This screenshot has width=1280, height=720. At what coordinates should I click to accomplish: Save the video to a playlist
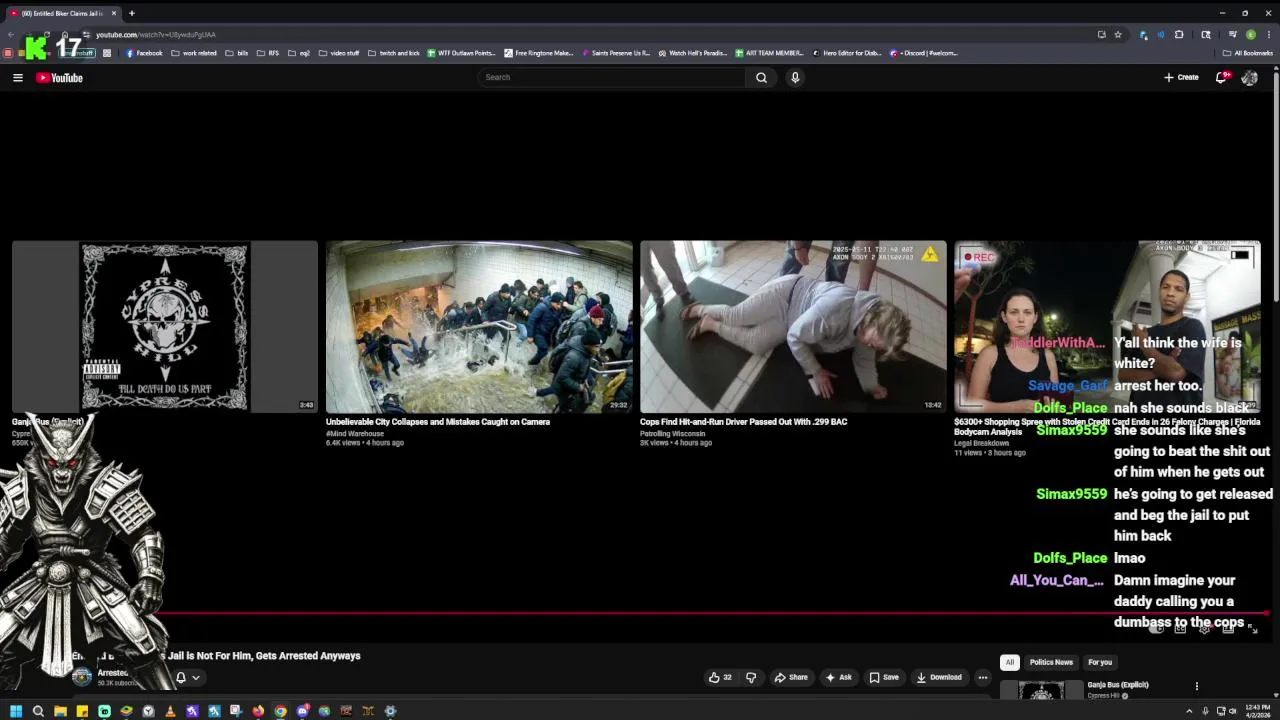(883, 677)
